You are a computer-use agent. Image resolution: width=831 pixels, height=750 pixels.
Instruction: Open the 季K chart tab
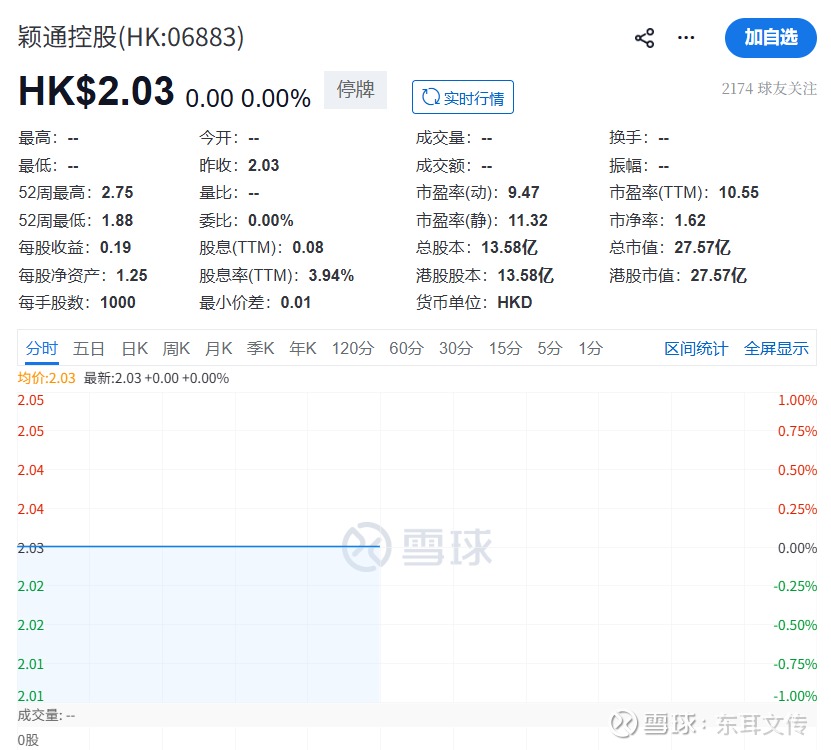[x=260, y=348]
